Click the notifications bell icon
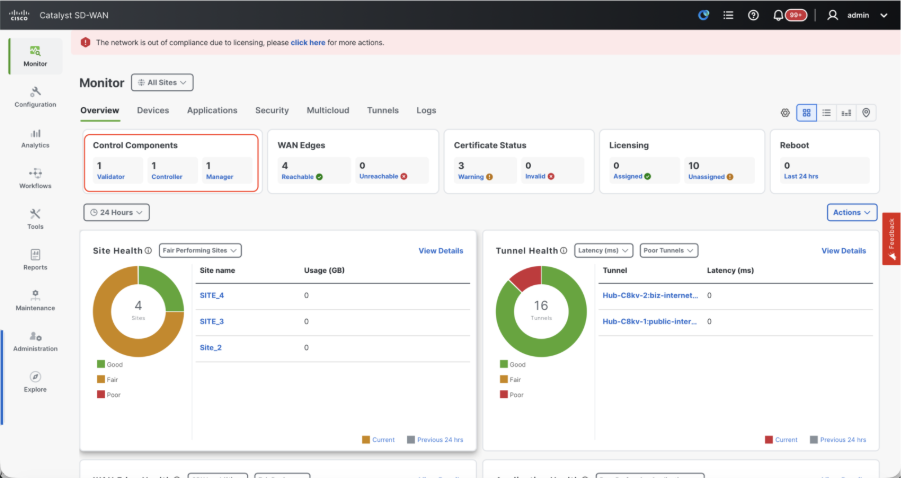This screenshot has height=478, width=901. (x=779, y=15)
